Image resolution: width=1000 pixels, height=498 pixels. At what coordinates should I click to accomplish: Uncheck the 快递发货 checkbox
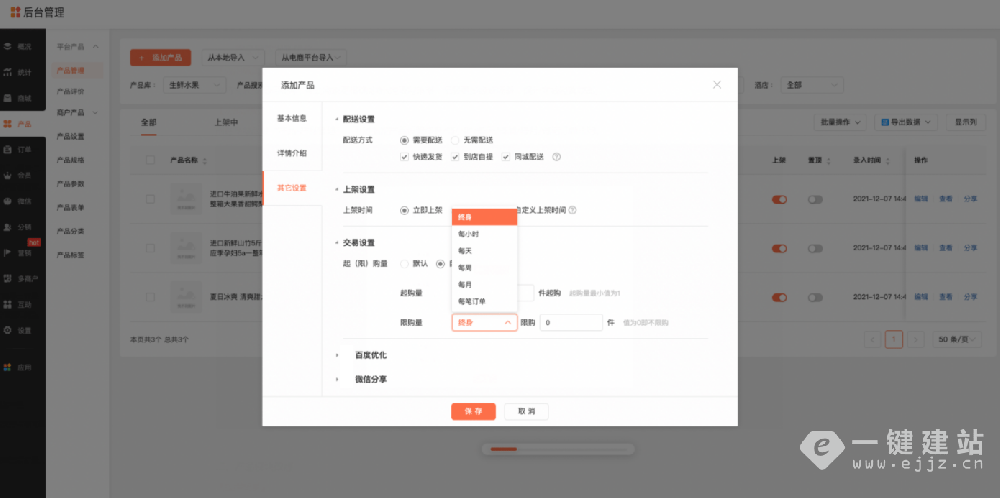[404, 157]
